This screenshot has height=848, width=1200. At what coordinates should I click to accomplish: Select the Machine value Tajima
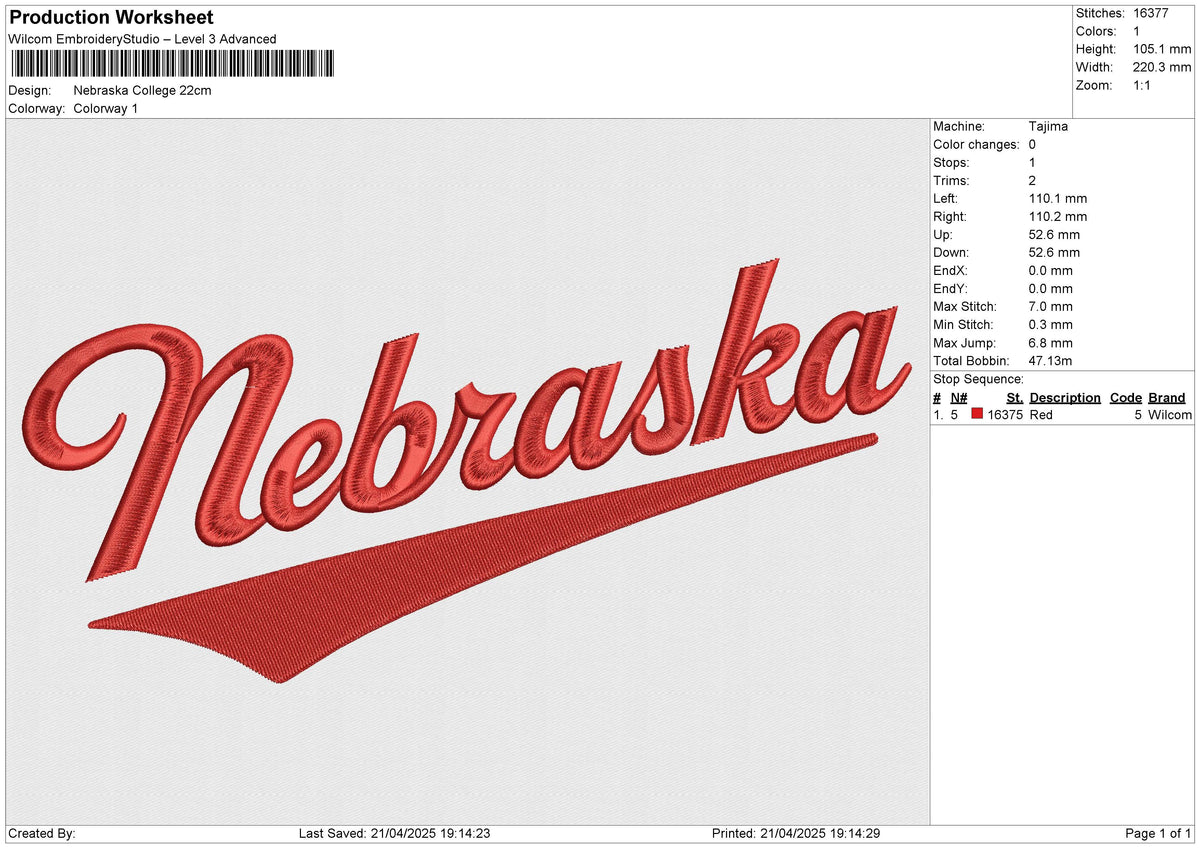[x=1050, y=126]
